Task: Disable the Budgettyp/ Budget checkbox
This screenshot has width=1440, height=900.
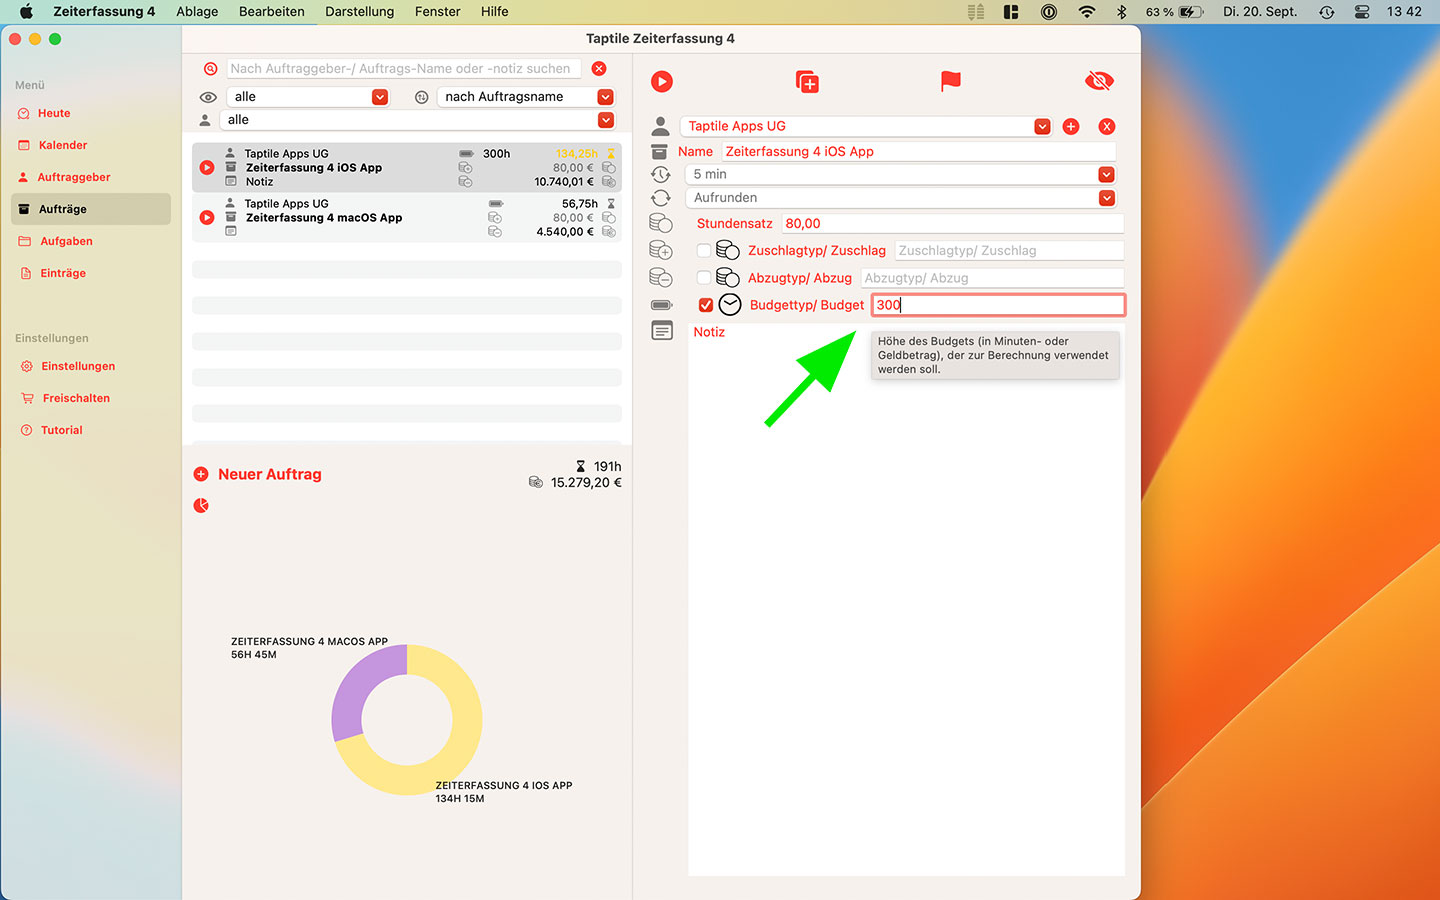Action: coord(706,305)
